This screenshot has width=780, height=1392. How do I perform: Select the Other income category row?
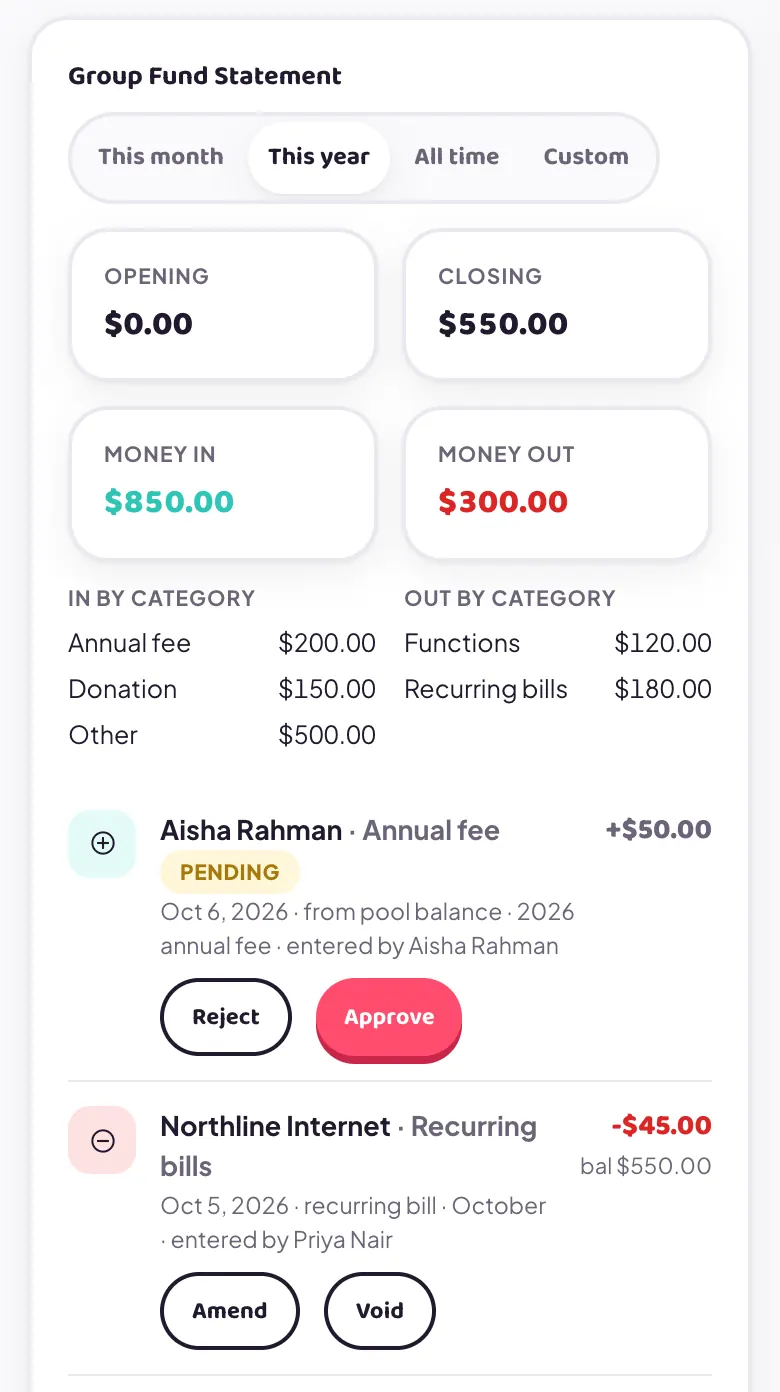click(x=222, y=735)
